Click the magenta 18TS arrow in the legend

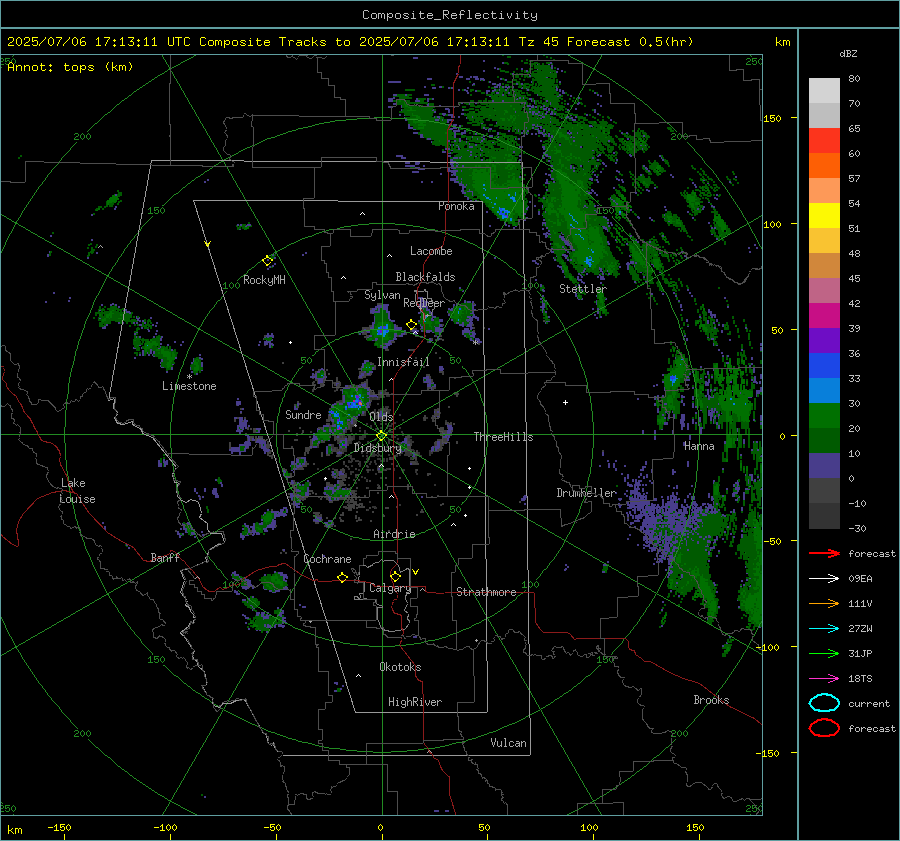coord(824,679)
